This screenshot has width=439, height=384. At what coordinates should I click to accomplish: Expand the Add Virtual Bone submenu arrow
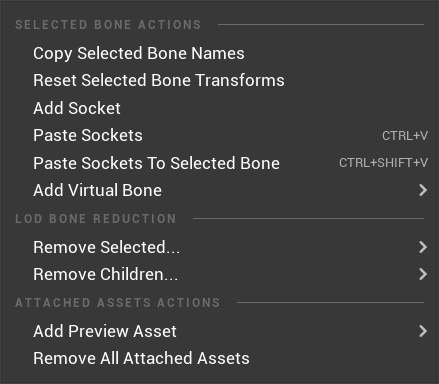(423, 190)
